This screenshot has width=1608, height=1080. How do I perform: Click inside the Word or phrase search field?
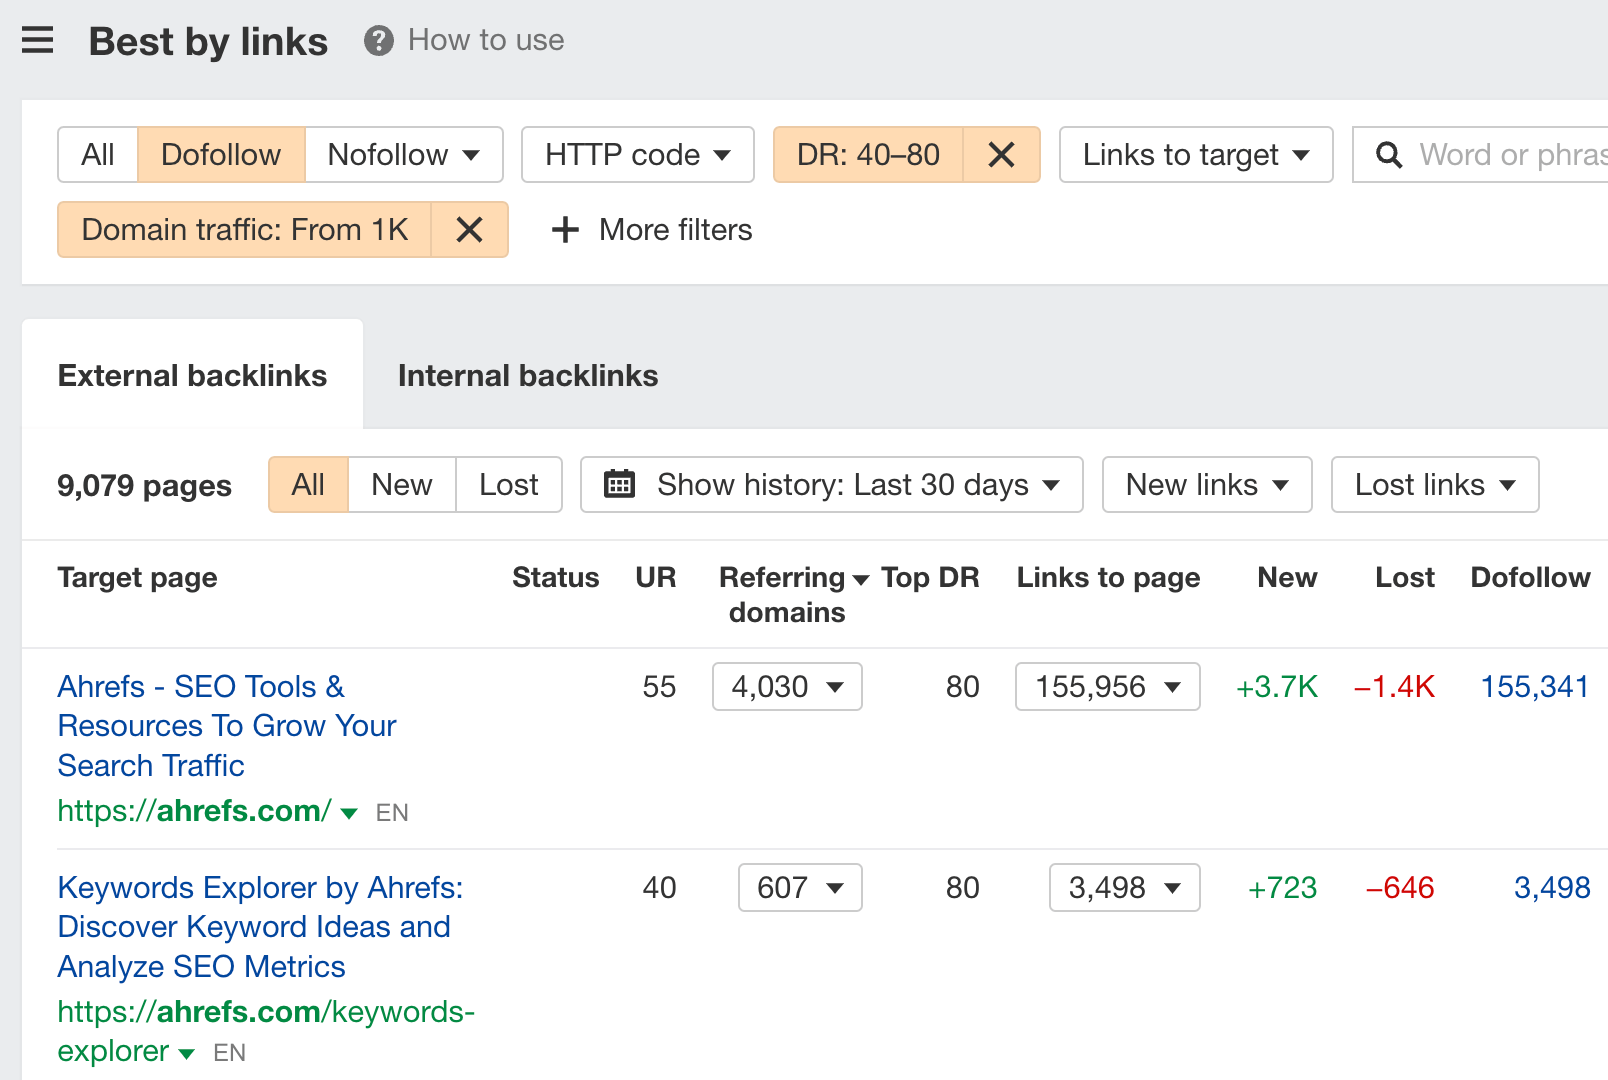(1500, 154)
